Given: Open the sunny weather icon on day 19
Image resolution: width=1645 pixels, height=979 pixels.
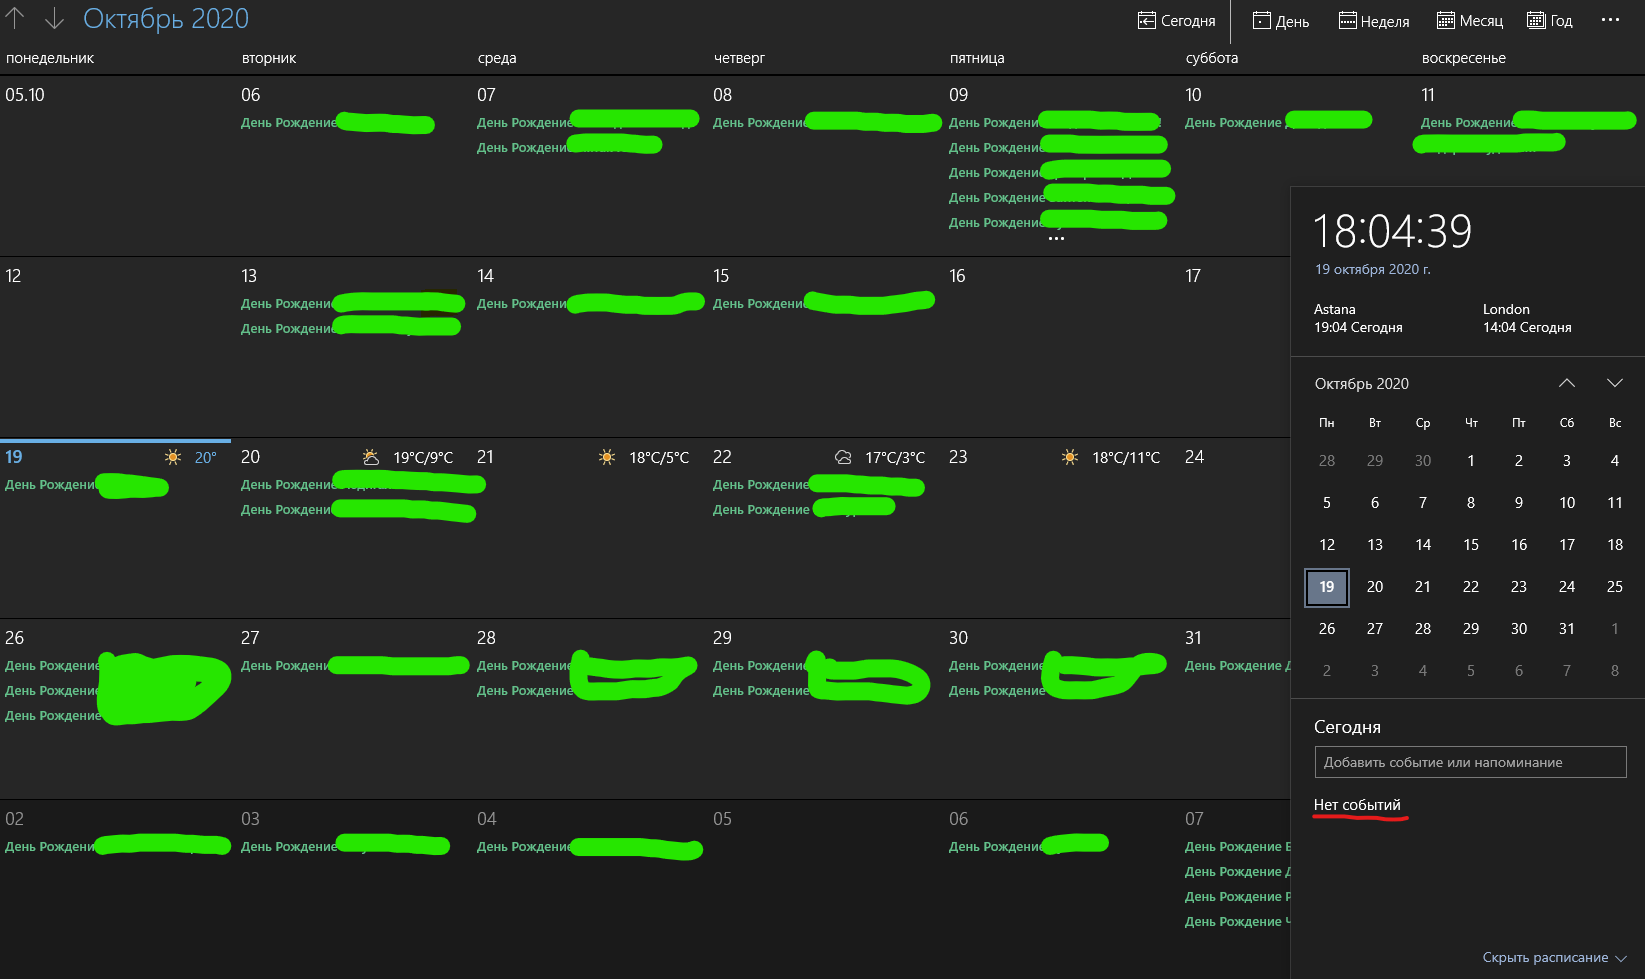Looking at the screenshot, I should 173,457.
